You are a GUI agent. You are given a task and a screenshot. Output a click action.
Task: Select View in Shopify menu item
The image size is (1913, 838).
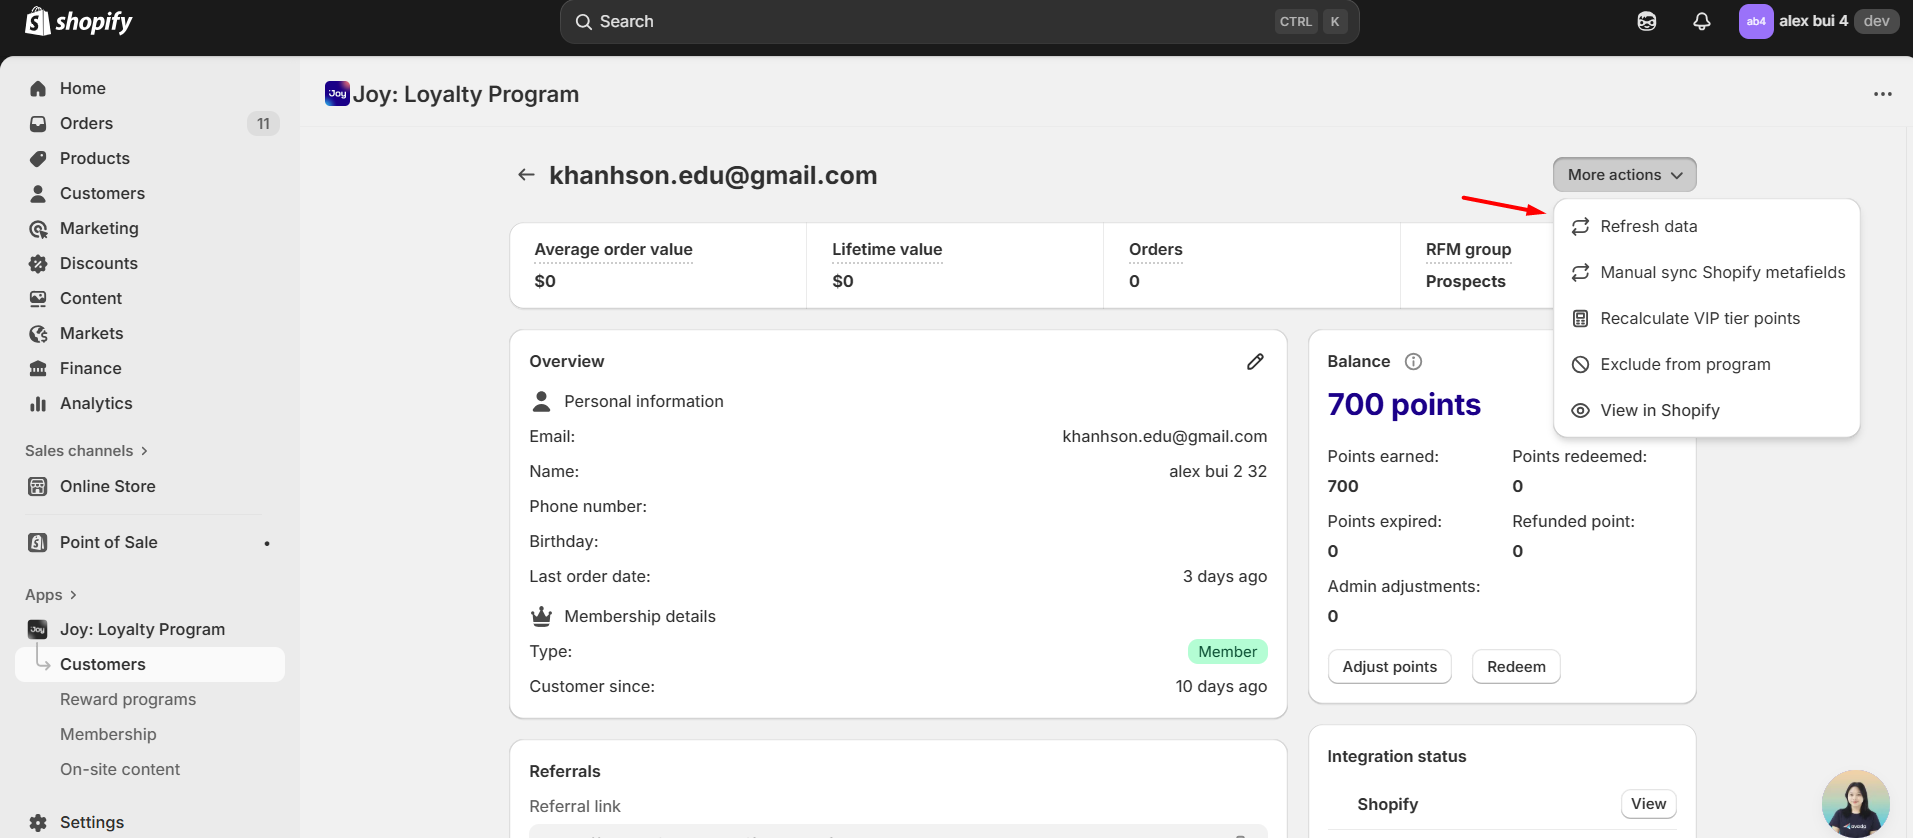point(1659,411)
